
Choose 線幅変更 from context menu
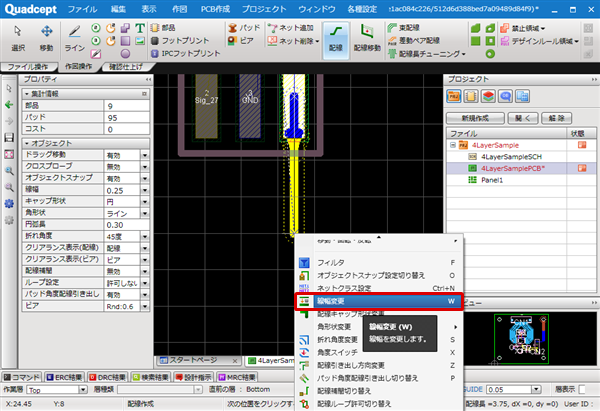379,301
